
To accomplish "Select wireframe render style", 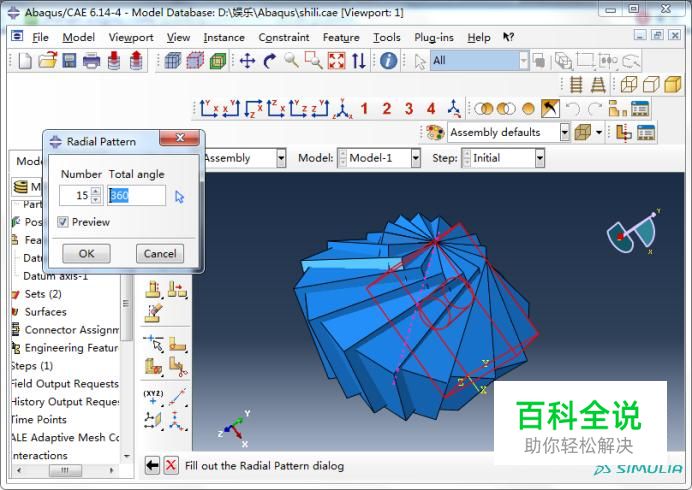I will pyautogui.click(x=628, y=84).
